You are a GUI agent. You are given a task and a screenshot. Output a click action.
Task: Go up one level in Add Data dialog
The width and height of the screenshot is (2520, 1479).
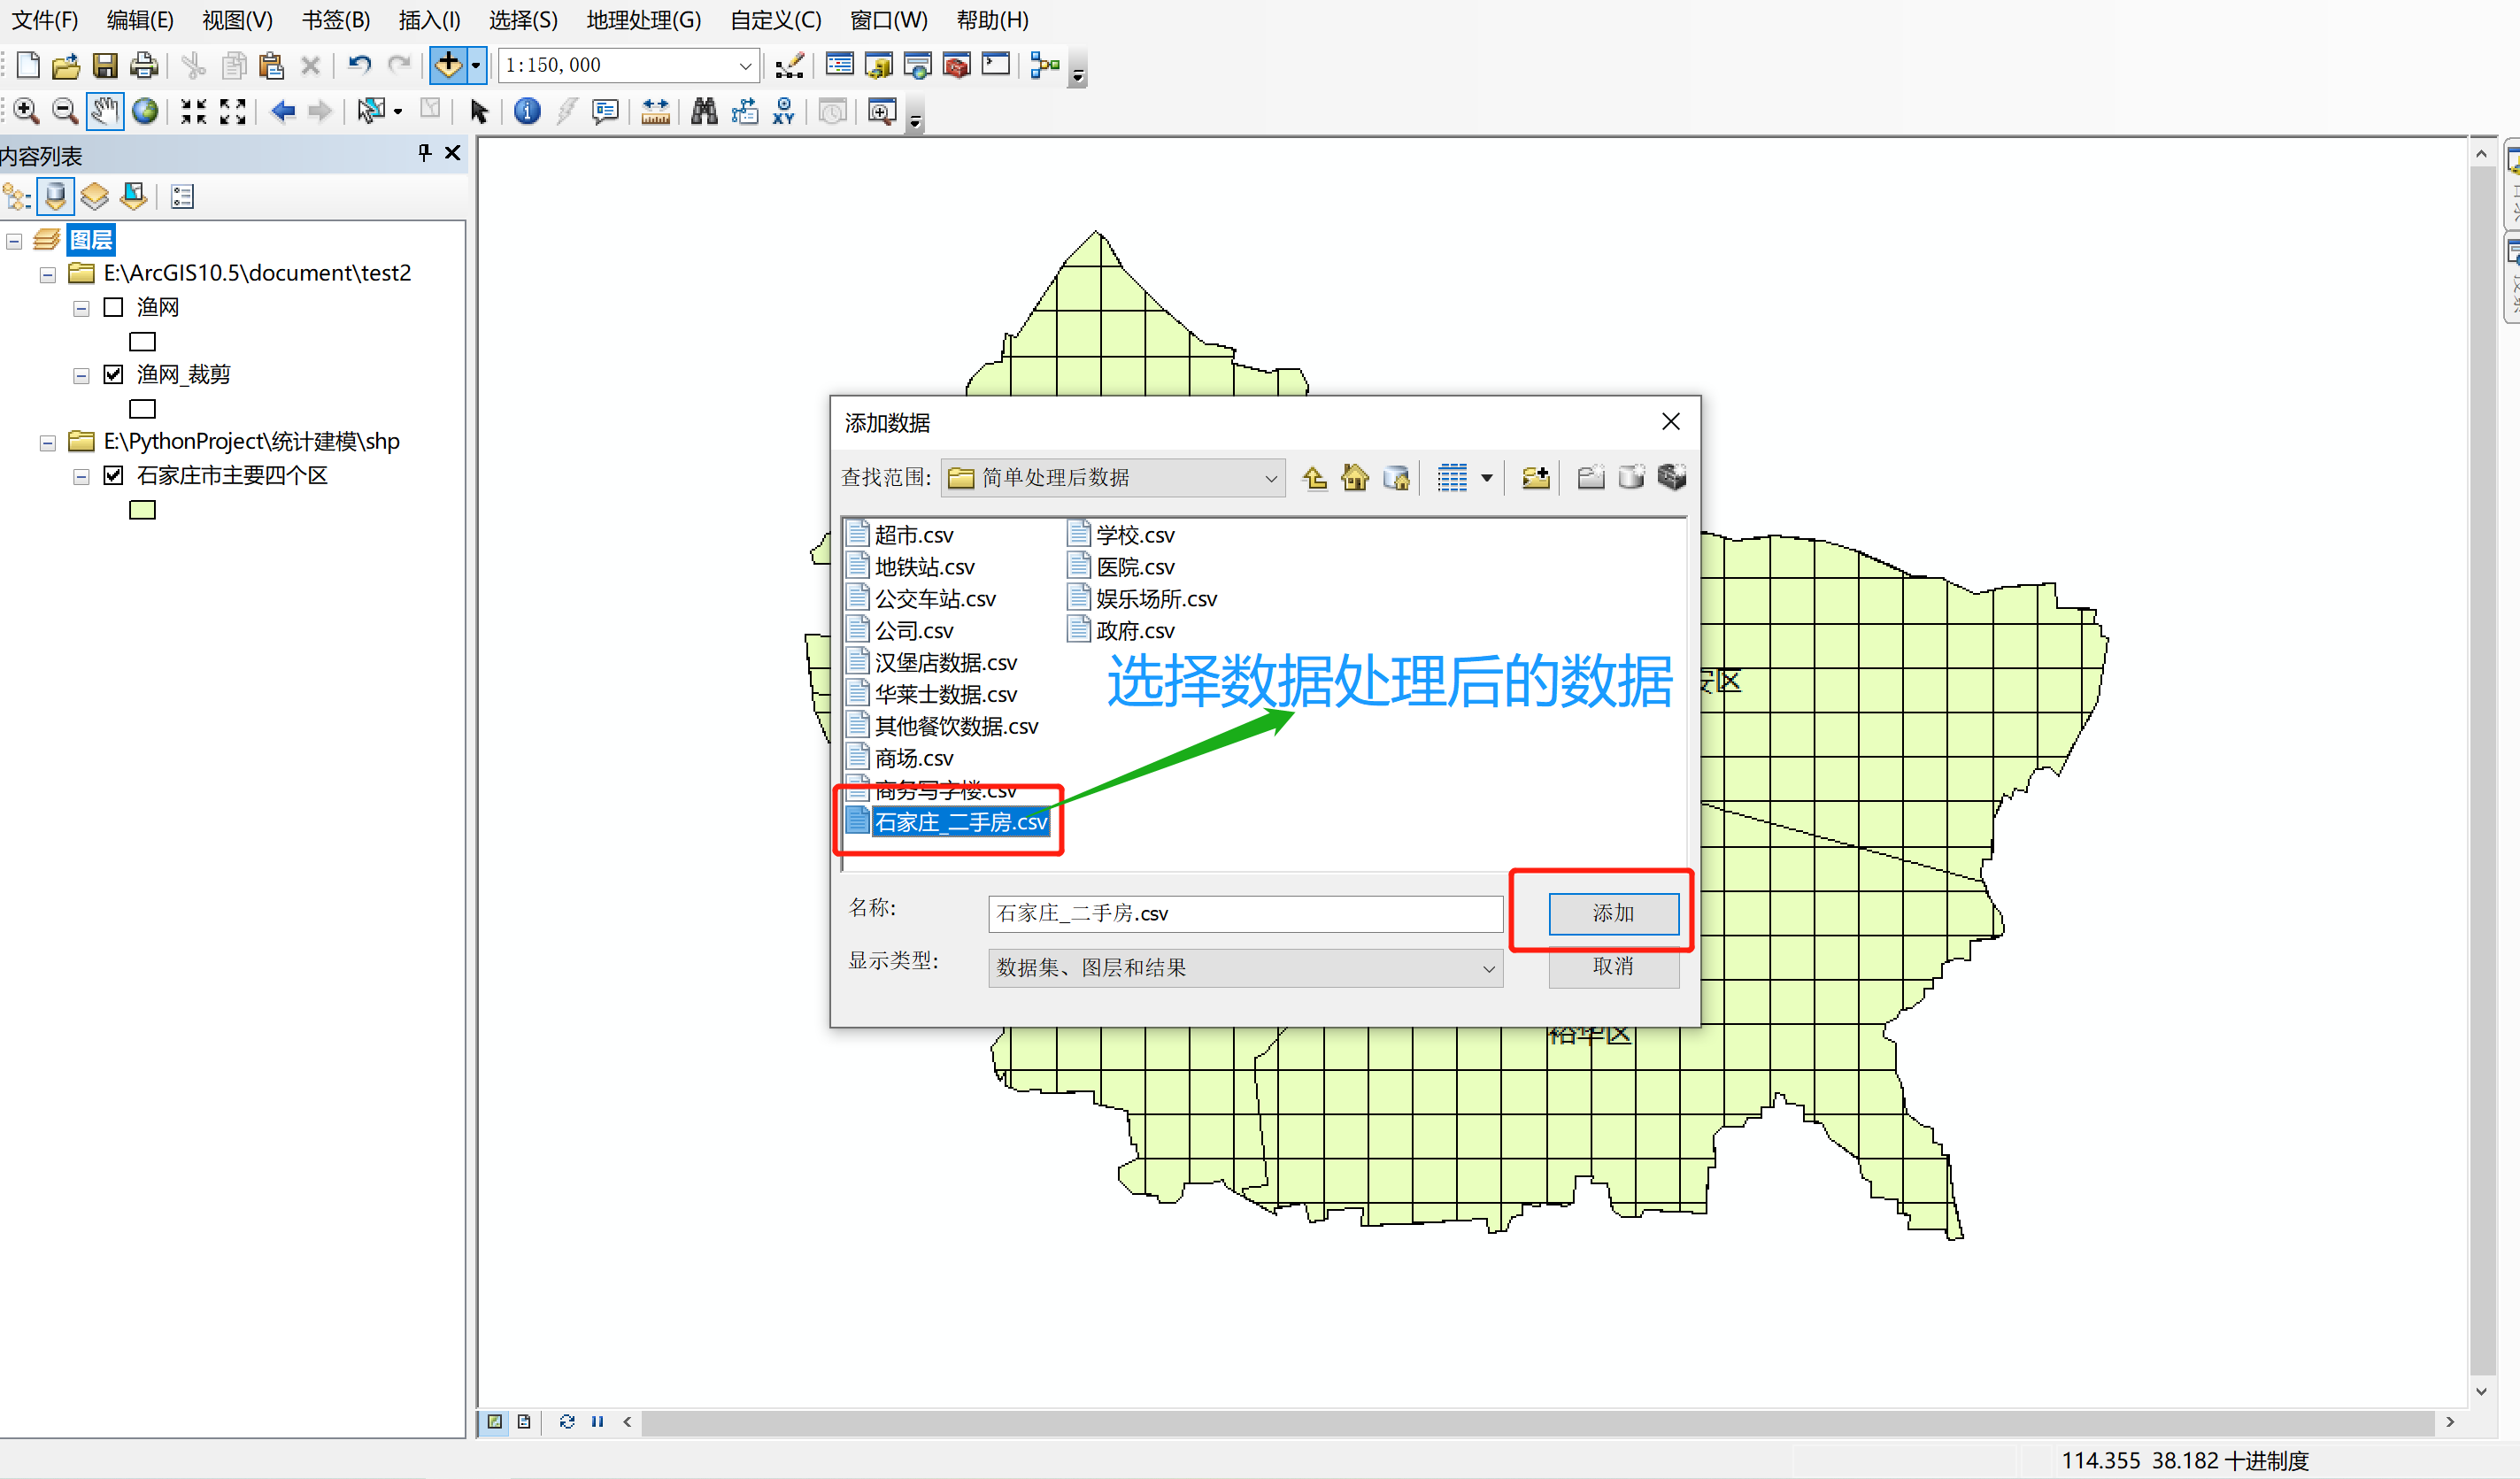pyautogui.click(x=1315, y=478)
